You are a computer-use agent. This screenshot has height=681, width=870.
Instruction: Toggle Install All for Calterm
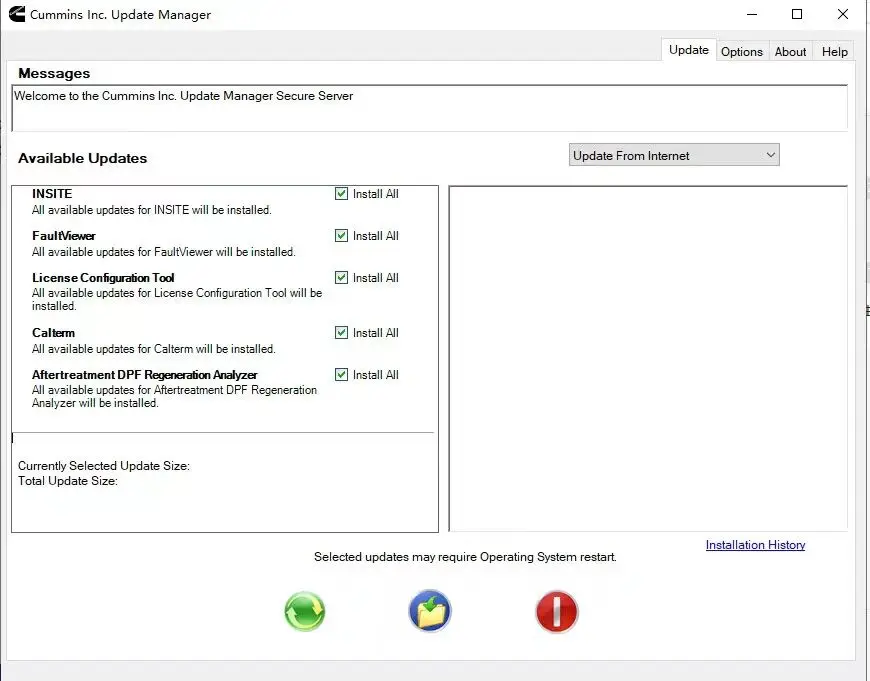pyautogui.click(x=341, y=332)
